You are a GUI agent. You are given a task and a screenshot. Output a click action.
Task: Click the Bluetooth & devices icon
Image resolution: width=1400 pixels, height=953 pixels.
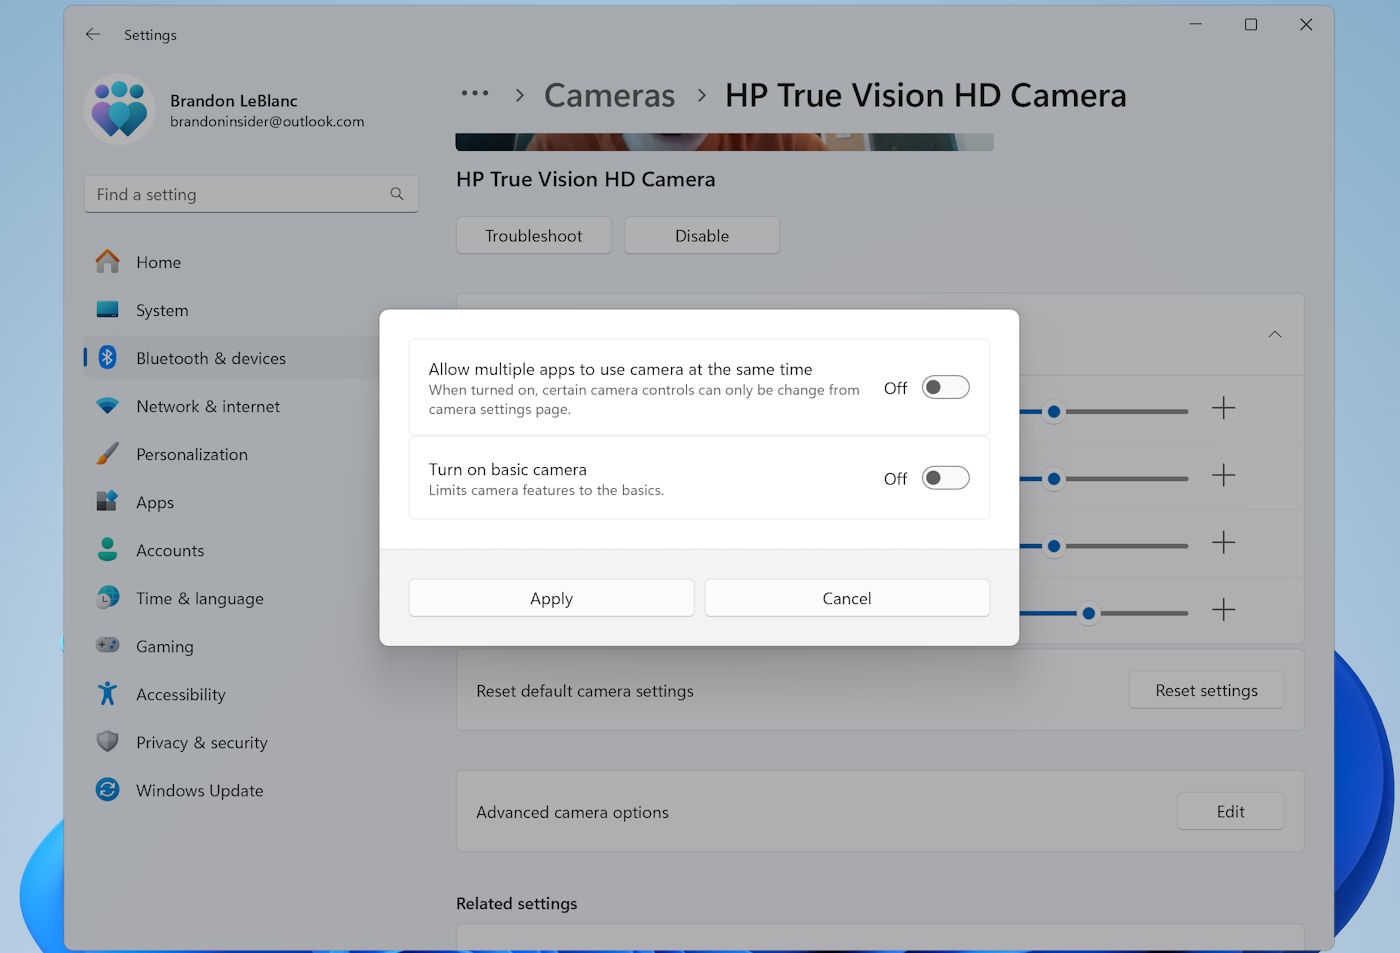point(108,358)
